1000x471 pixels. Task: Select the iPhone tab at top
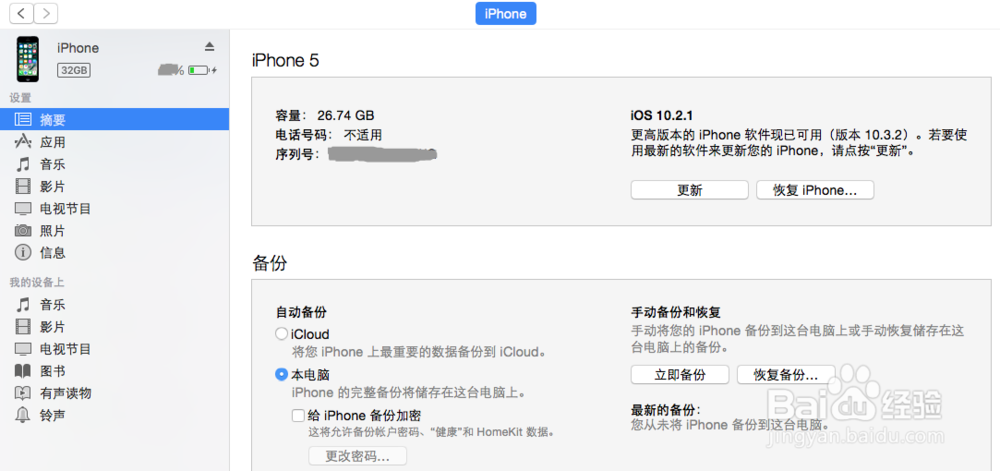tap(506, 13)
